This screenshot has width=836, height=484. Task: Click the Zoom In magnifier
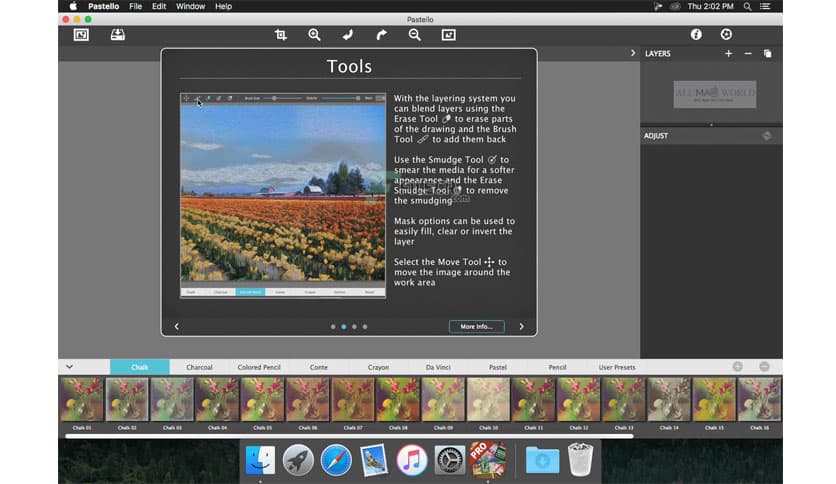314,35
